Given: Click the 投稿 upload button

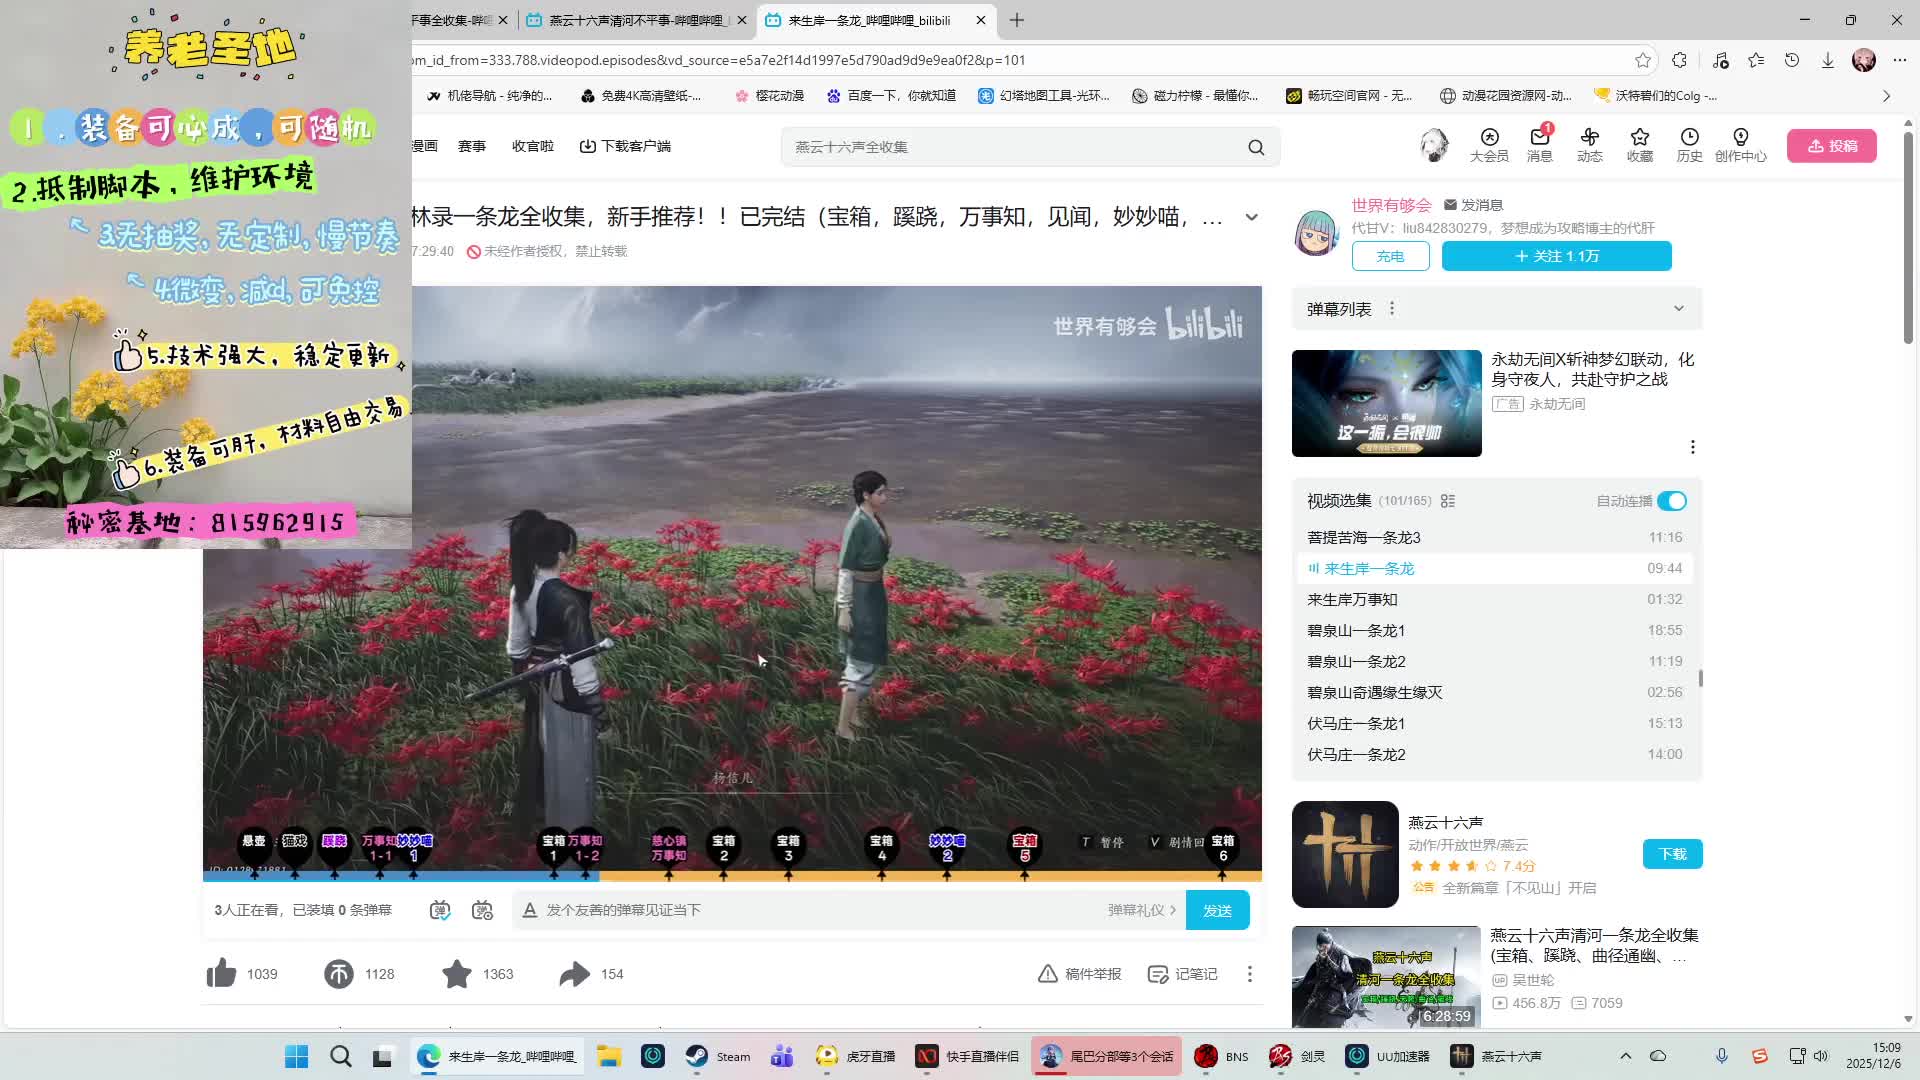Looking at the screenshot, I should pos(1831,146).
